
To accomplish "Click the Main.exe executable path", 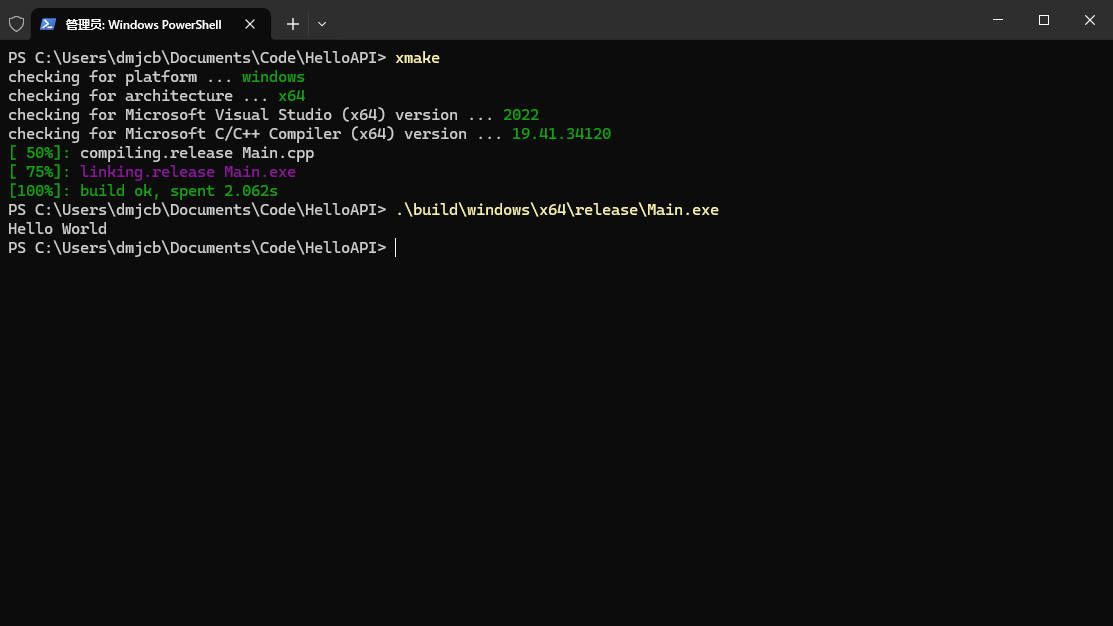I will click(x=557, y=209).
